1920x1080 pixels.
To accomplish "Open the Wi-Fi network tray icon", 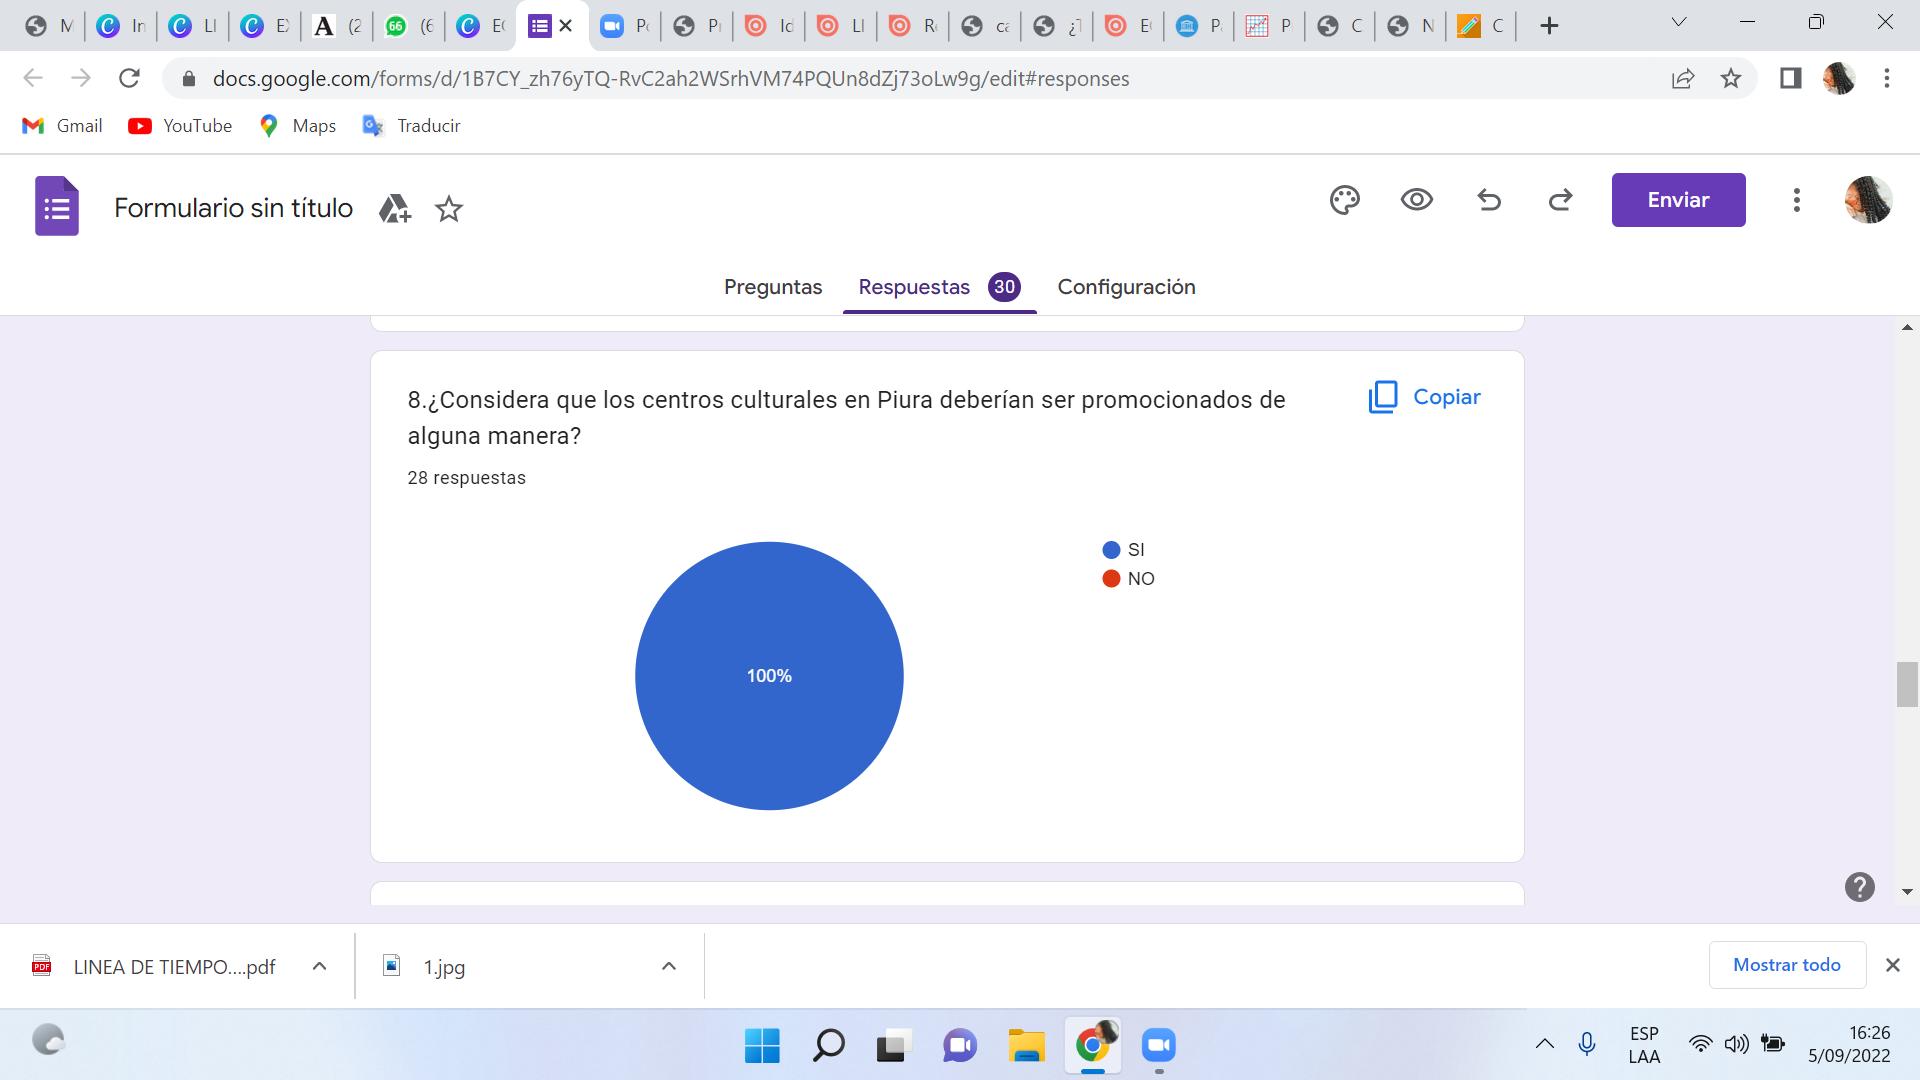I will click(1700, 1045).
